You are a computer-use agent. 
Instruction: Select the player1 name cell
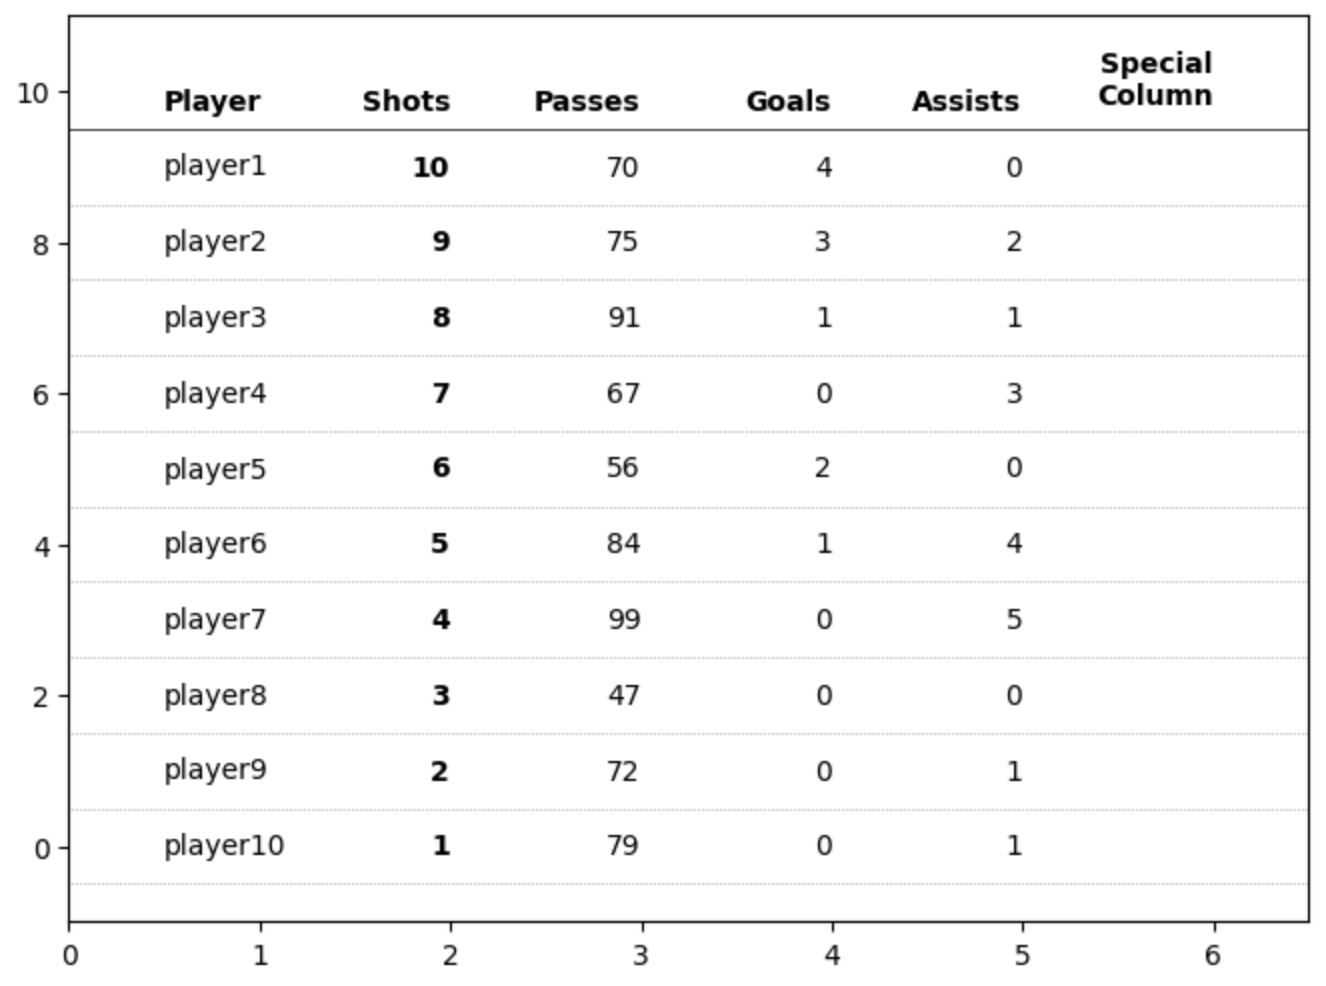tap(215, 166)
